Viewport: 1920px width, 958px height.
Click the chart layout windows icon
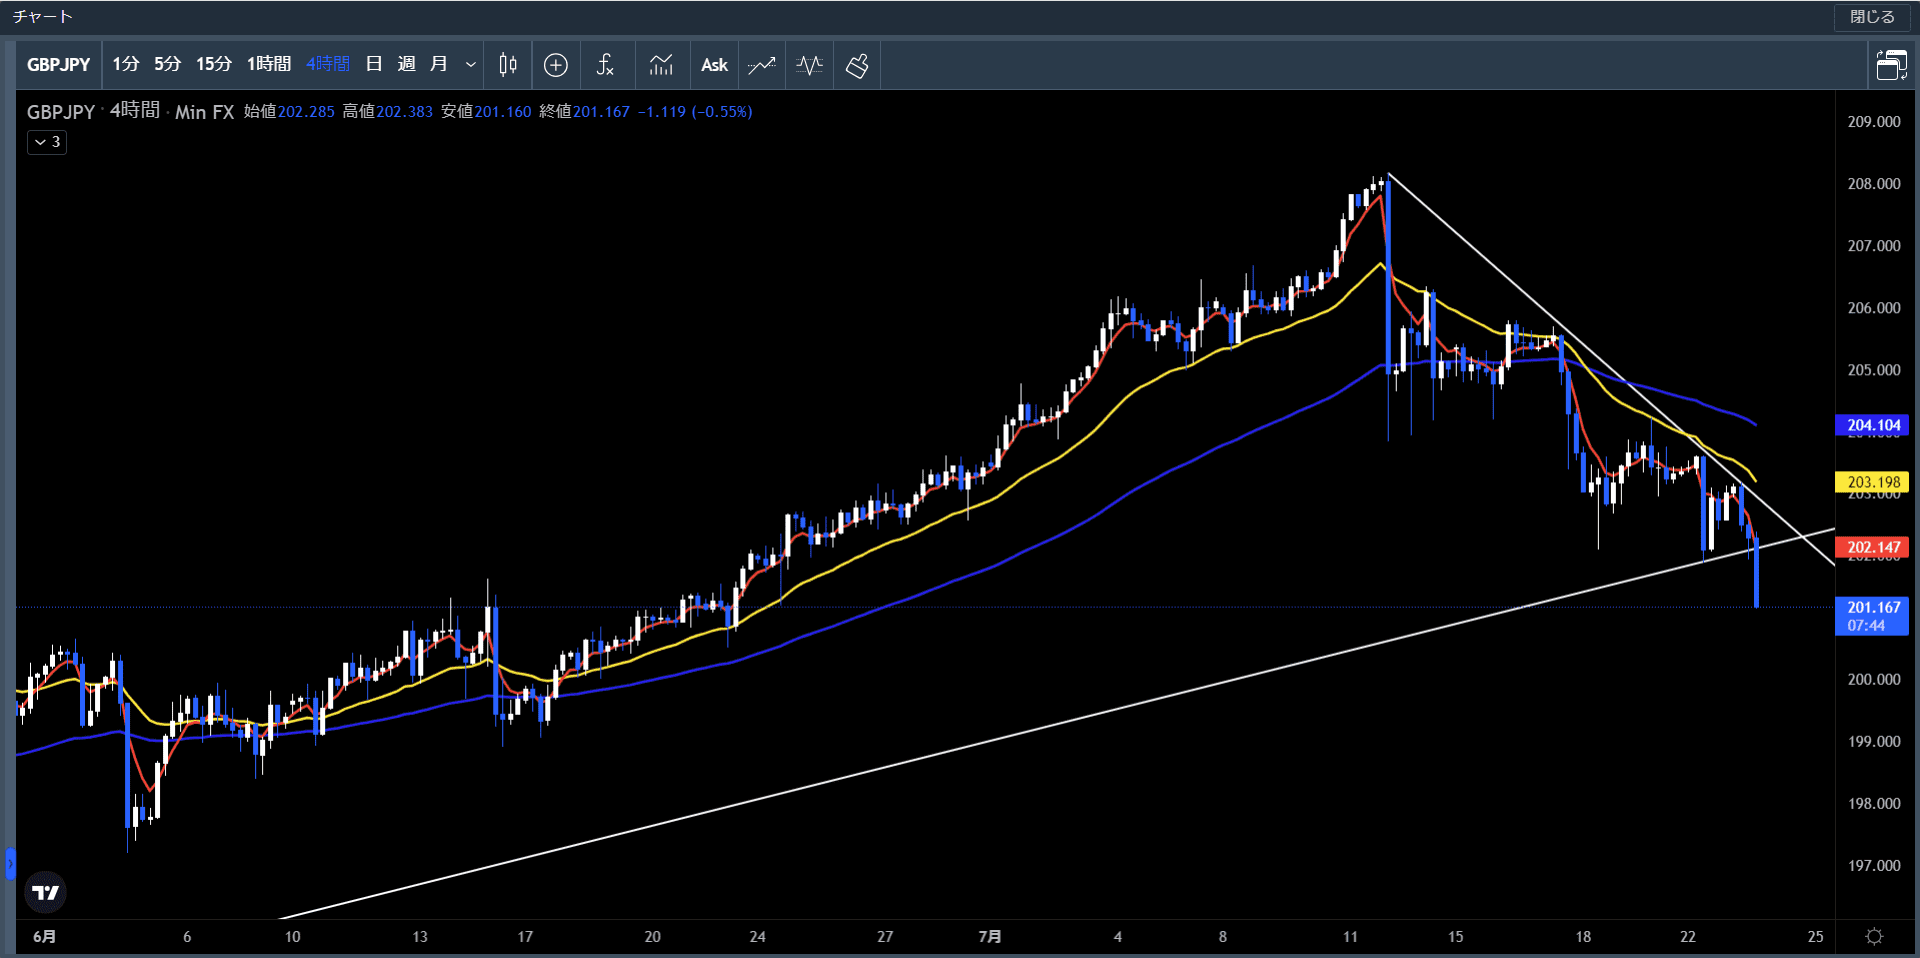[1891, 65]
